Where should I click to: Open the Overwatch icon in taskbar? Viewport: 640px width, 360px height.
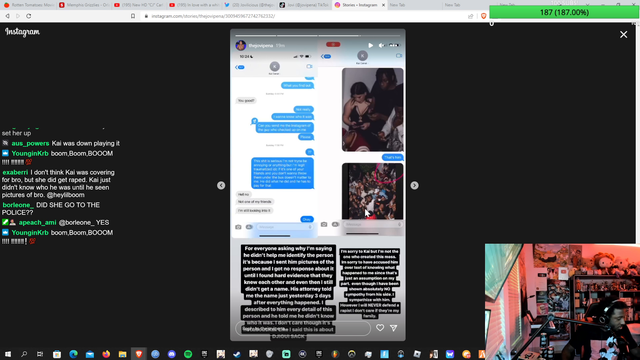351,354
